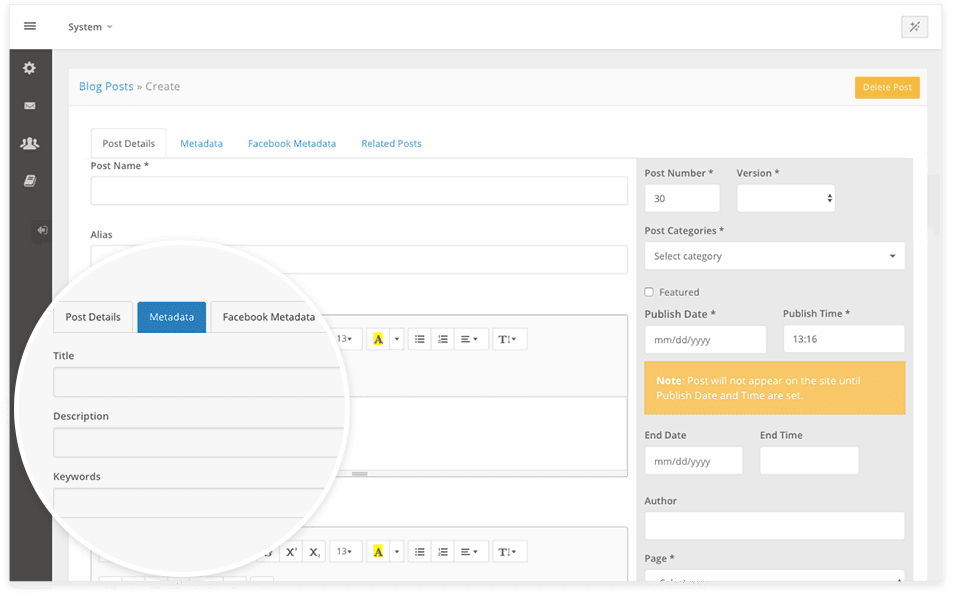
Task: Select the Facebook Metadata tab in top row
Action: (x=292, y=144)
